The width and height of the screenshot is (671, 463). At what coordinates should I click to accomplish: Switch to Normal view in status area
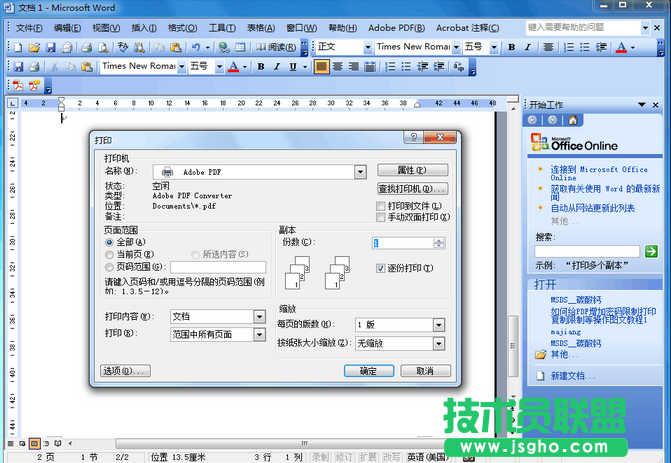tap(11, 443)
